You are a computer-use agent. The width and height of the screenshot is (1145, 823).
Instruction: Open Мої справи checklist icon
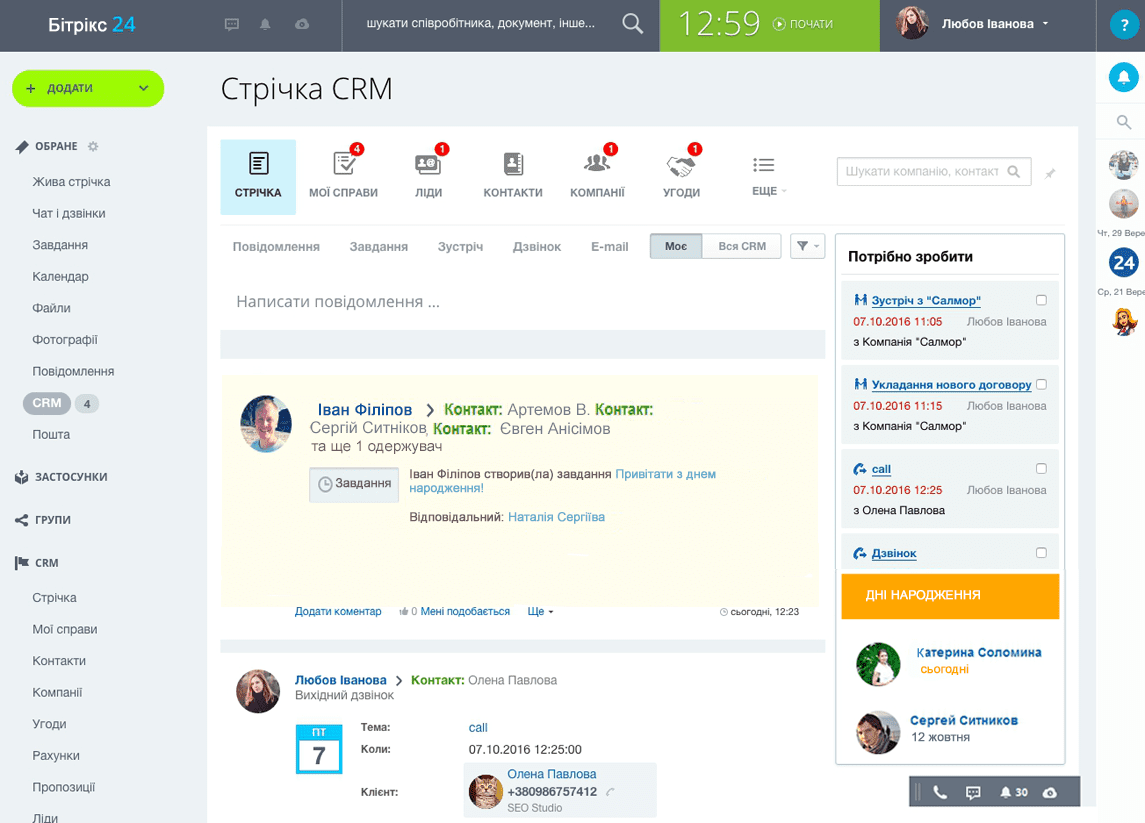[343, 165]
